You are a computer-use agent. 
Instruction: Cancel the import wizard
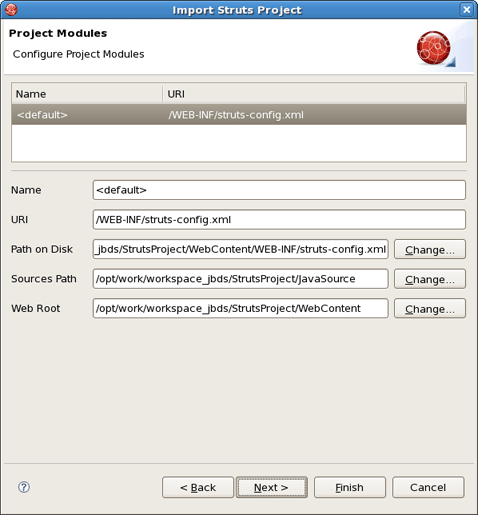(428, 487)
